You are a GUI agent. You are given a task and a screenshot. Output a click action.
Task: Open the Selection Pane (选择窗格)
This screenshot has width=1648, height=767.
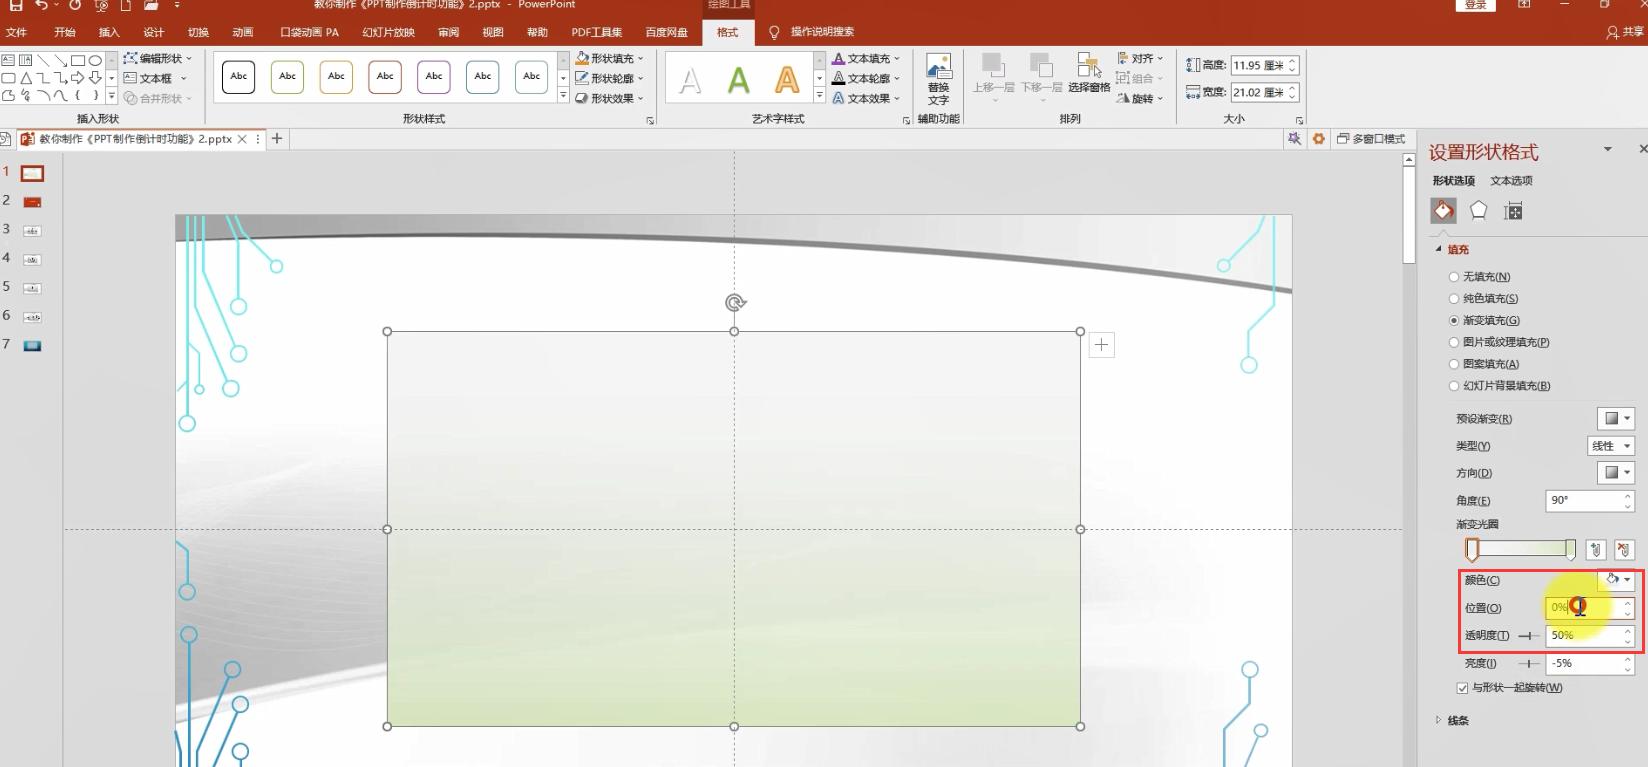[x=1088, y=75]
